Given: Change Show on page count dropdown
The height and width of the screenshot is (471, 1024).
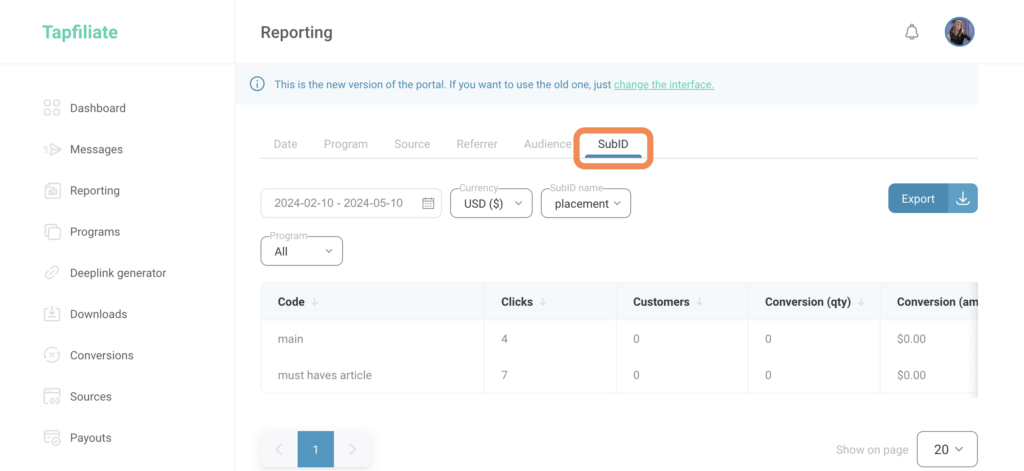Looking at the screenshot, I should click(946, 450).
